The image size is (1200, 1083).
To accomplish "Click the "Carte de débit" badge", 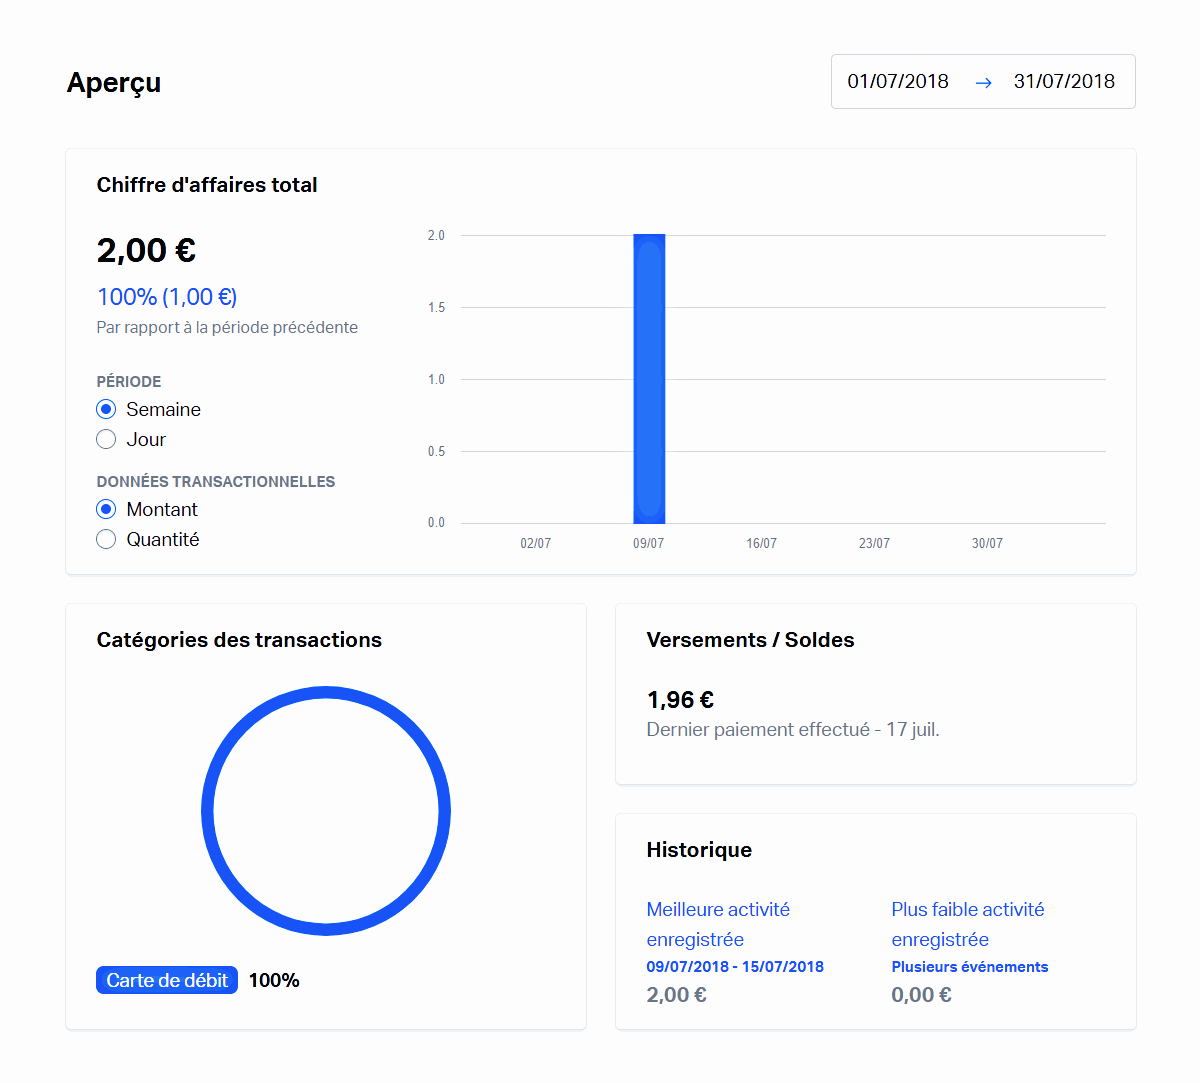I will tap(166, 980).
